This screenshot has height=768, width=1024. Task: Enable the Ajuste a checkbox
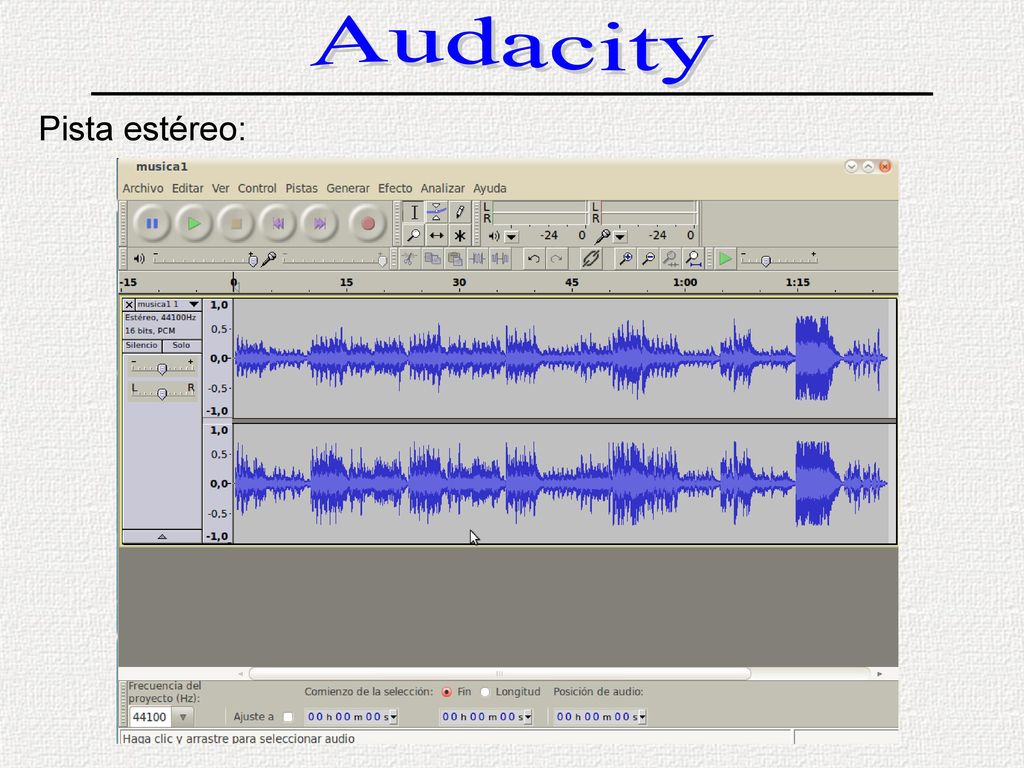point(288,716)
